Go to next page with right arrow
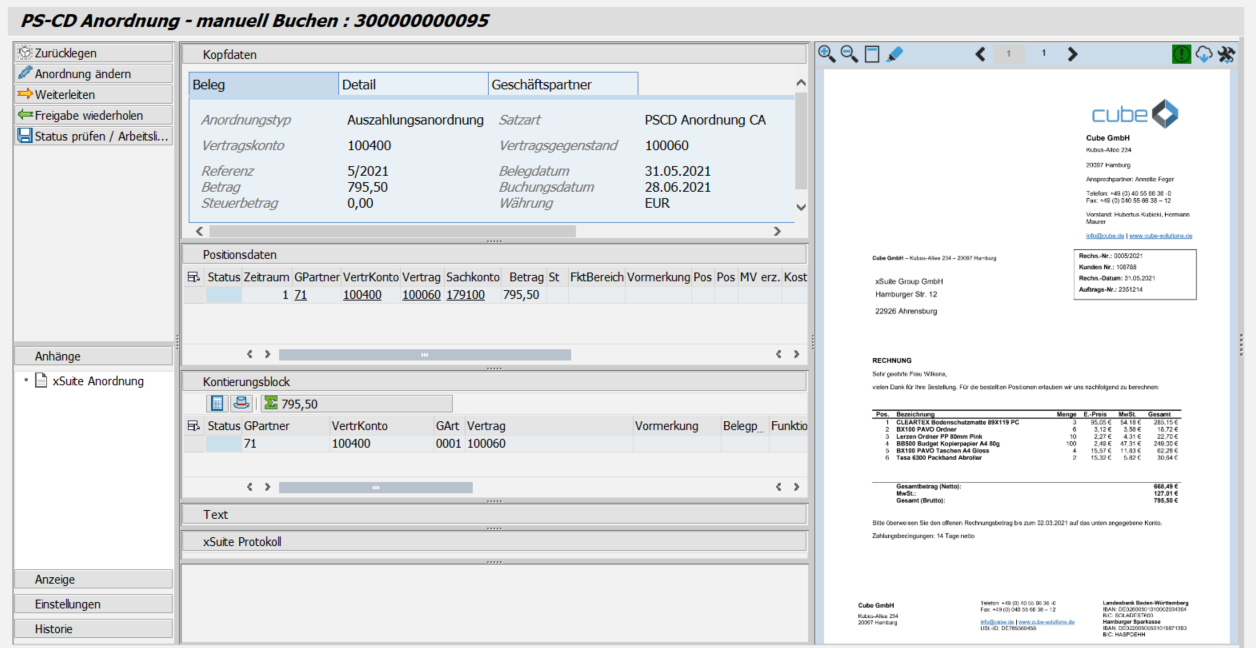 click(1072, 54)
